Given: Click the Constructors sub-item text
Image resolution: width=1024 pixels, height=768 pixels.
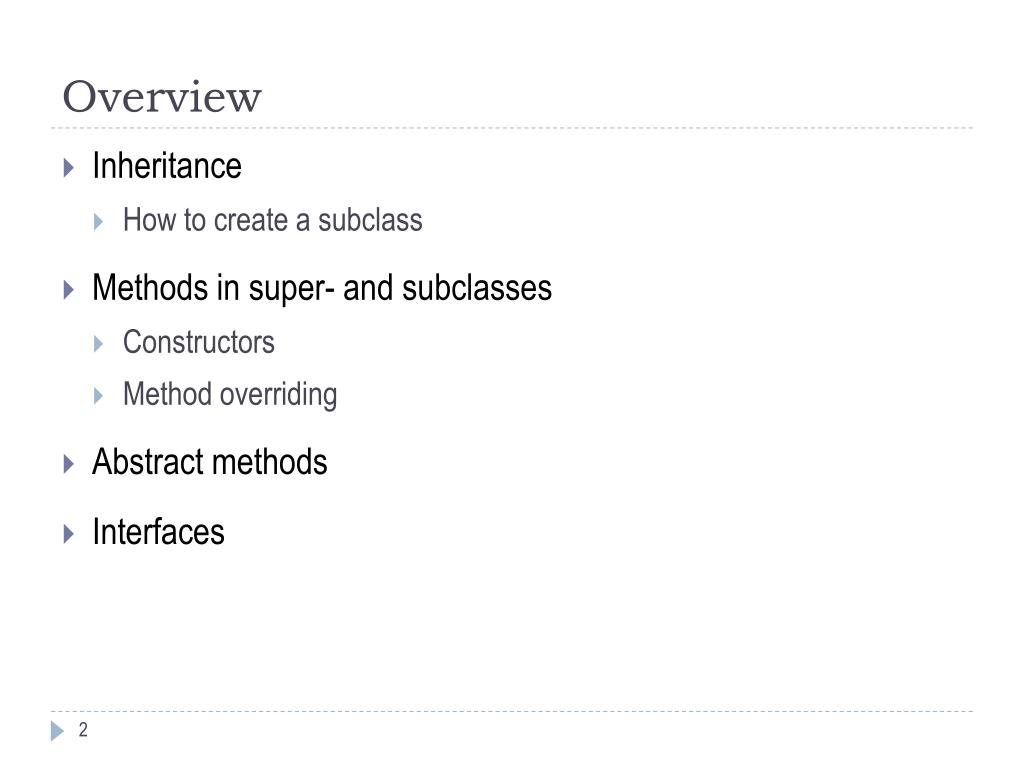Looking at the screenshot, I should click(199, 342).
